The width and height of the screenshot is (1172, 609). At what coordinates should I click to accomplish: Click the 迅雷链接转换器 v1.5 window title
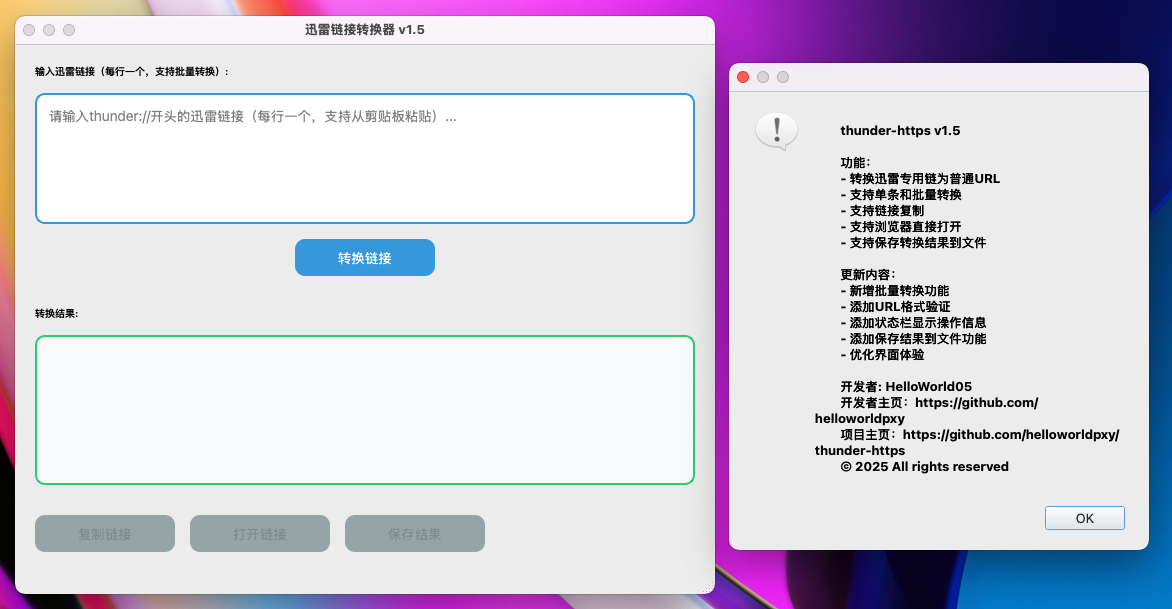pos(365,30)
